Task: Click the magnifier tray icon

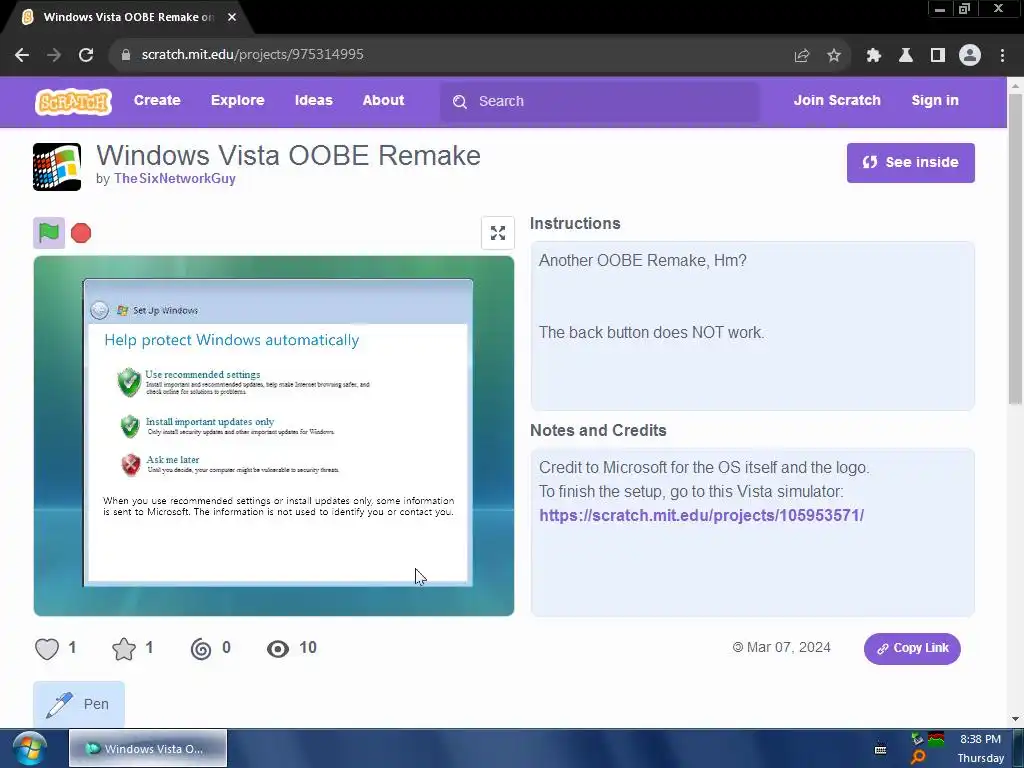Action: coord(918,758)
